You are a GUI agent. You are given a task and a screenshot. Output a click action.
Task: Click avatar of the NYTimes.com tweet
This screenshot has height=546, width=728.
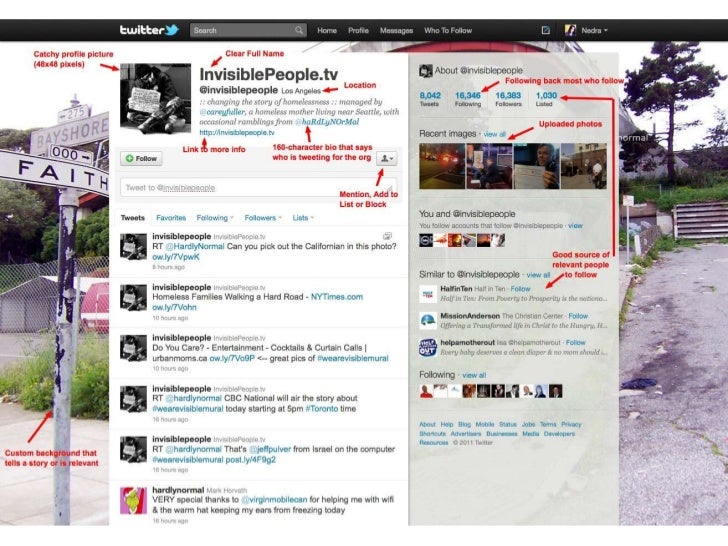tap(133, 297)
